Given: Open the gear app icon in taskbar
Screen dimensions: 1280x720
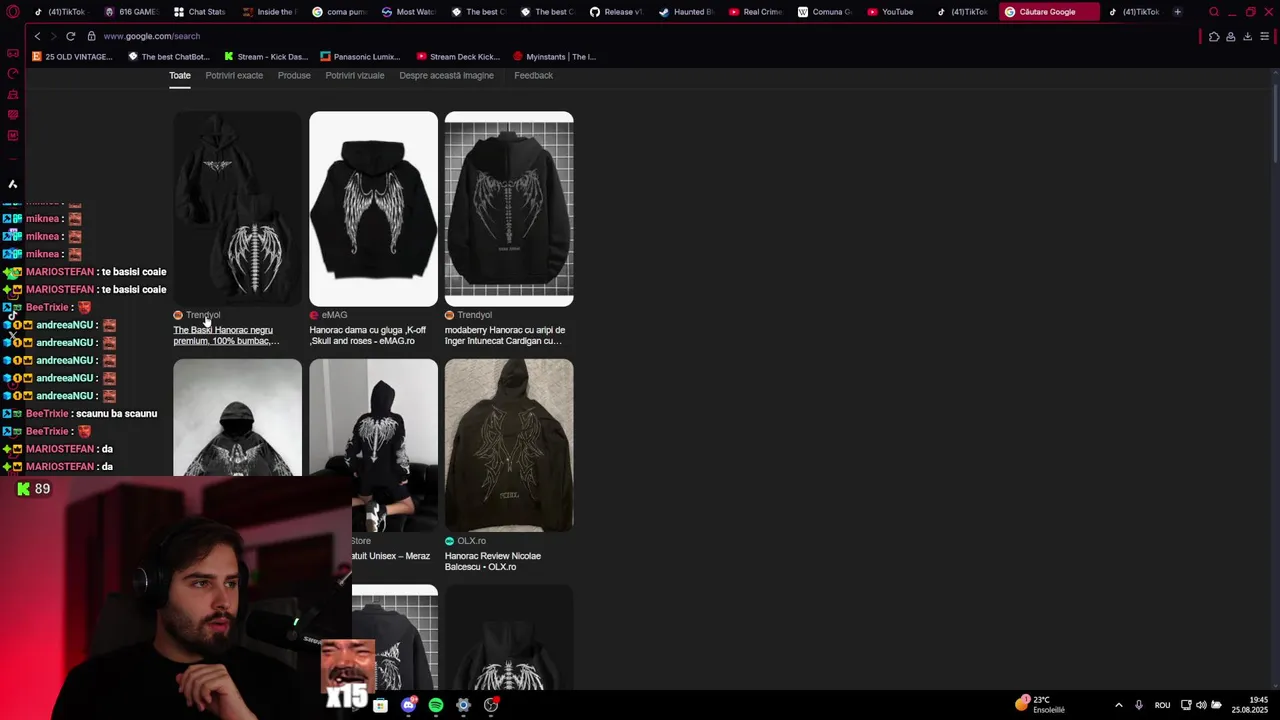Looking at the screenshot, I should [463, 705].
